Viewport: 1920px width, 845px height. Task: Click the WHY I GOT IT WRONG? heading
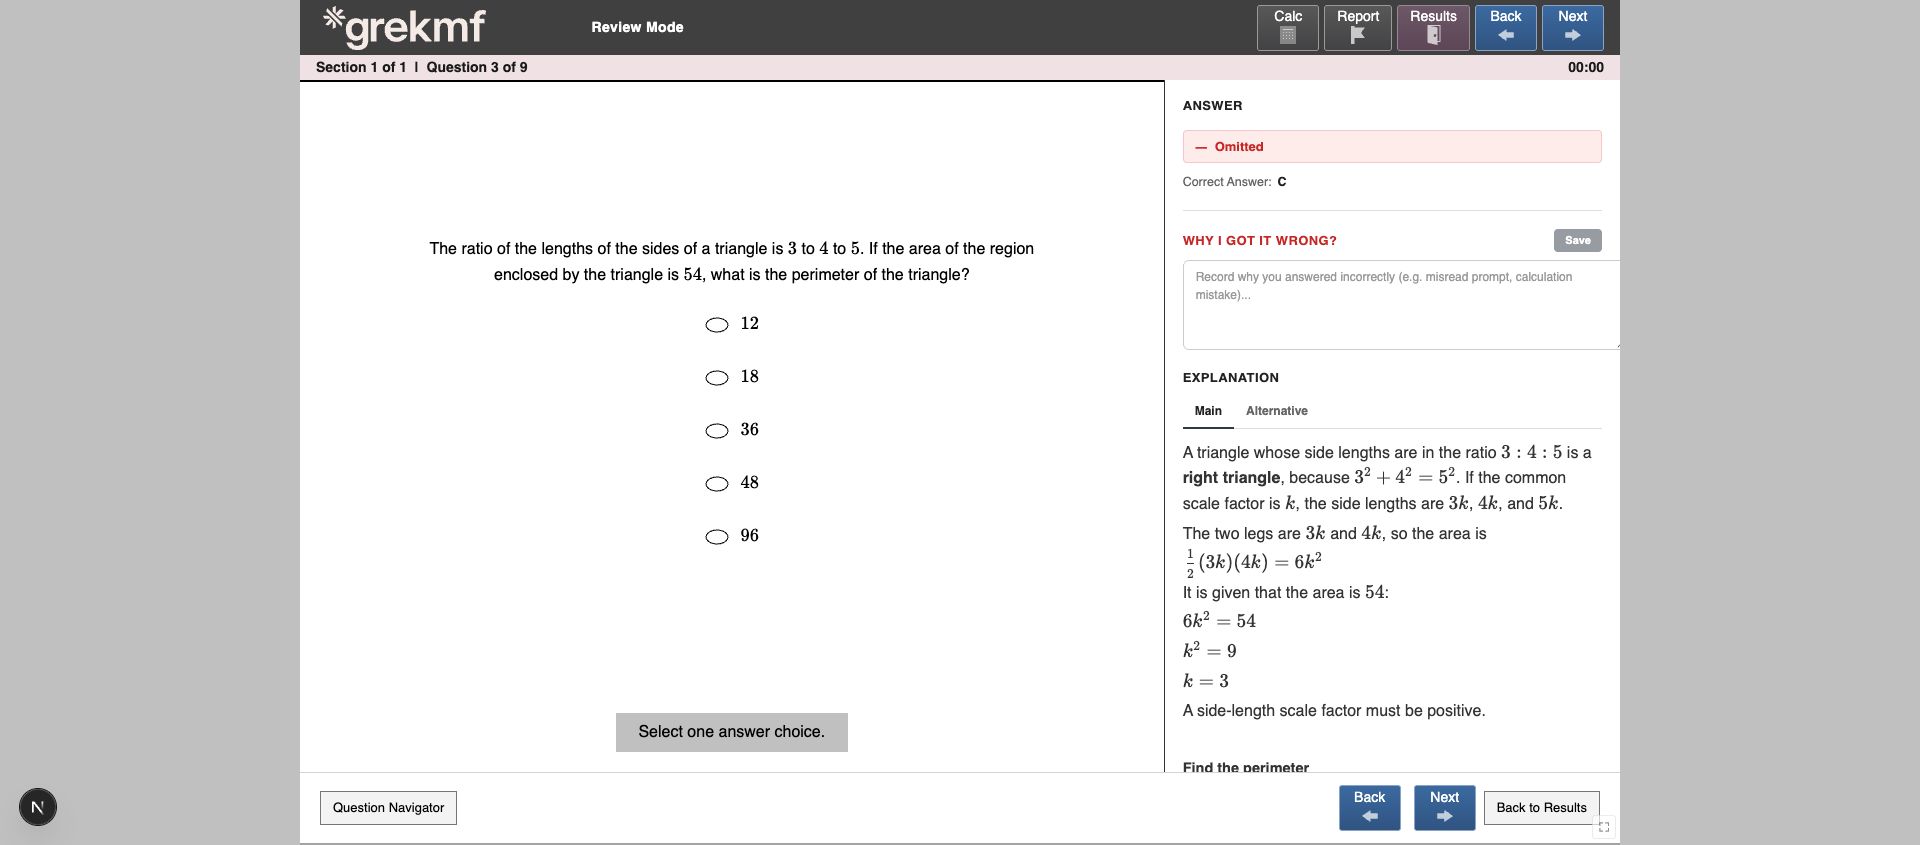[x=1259, y=241]
